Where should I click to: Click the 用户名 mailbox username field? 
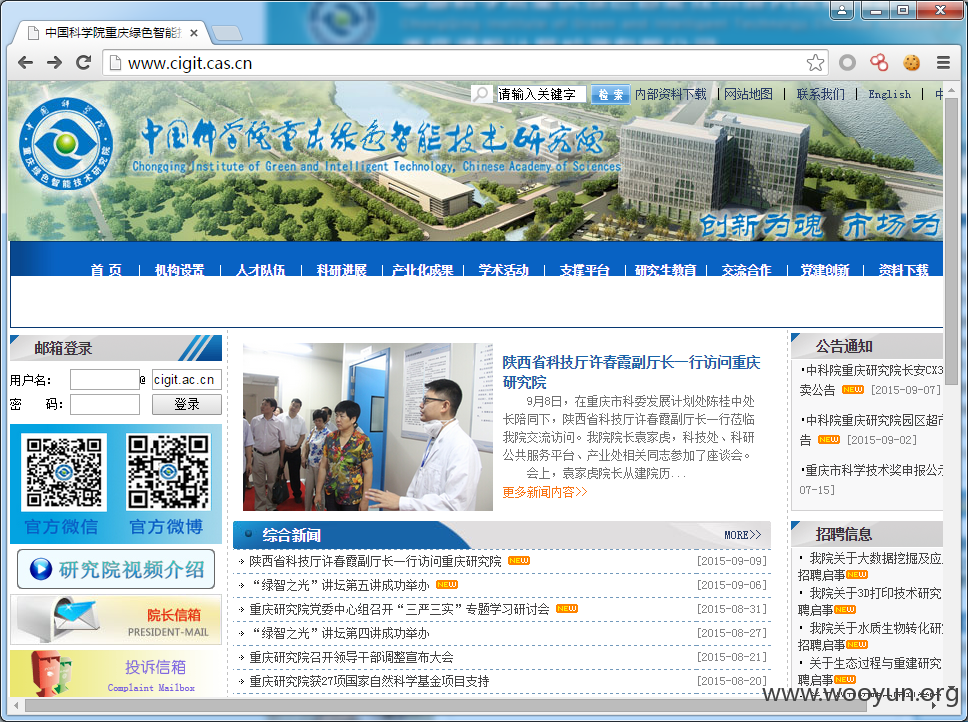click(x=104, y=380)
